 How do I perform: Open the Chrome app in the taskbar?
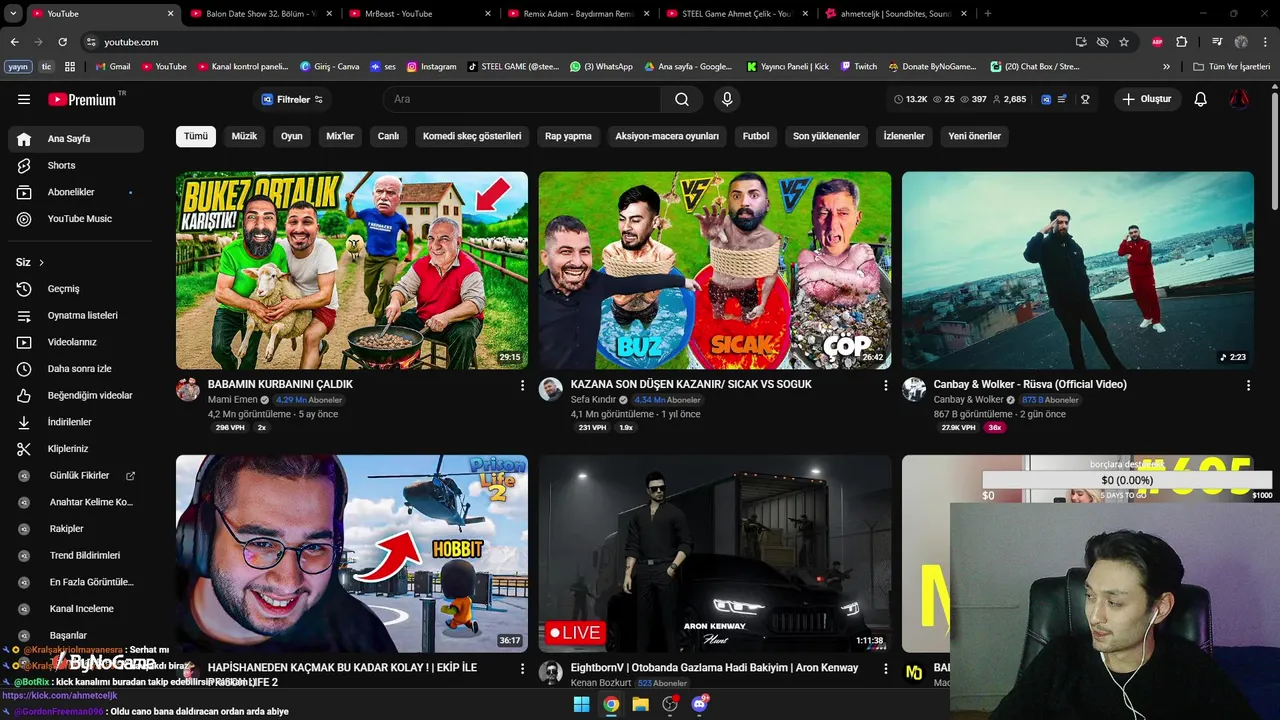611,704
